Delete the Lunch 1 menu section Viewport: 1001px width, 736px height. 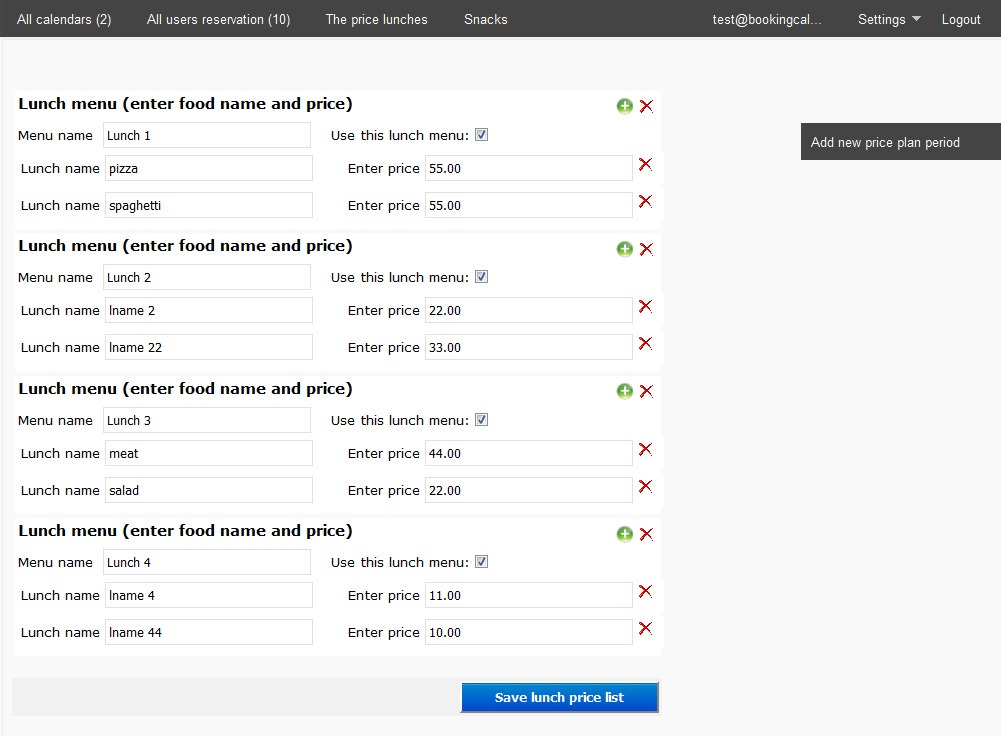(646, 106)
